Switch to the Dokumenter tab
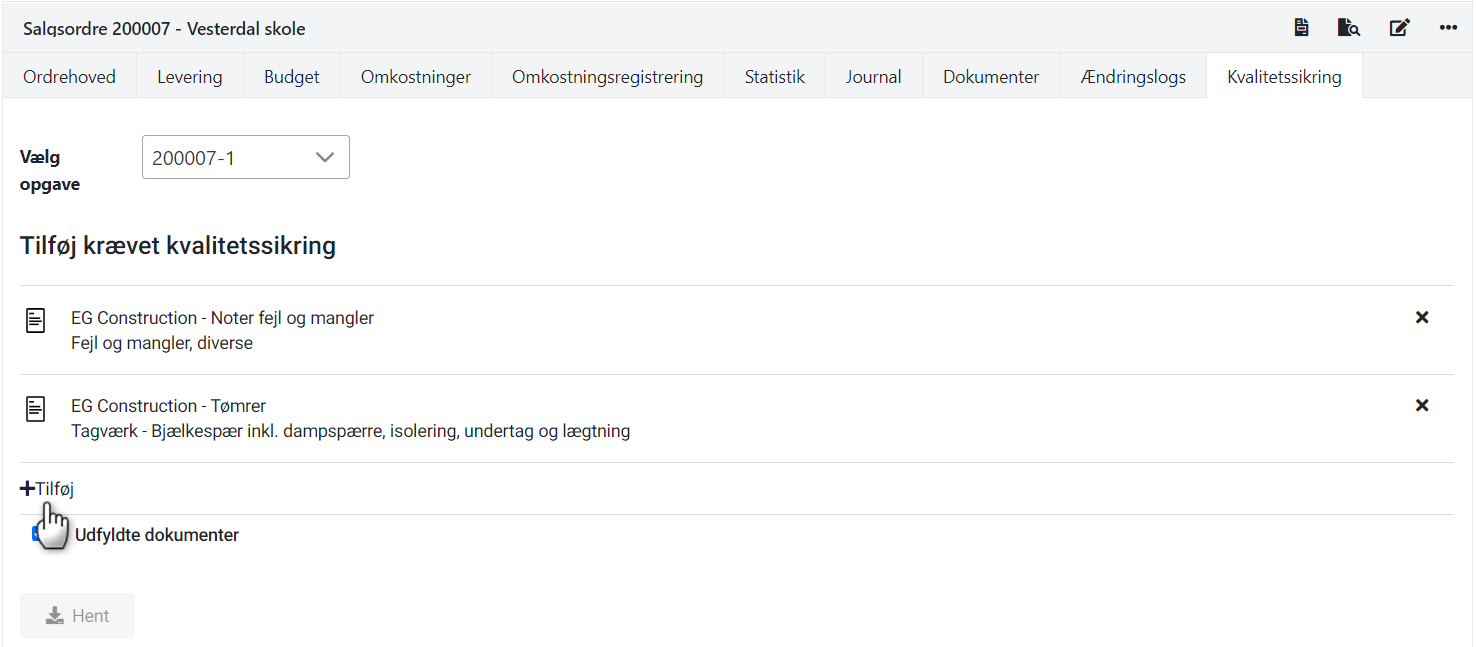Screen dimensions: 1476x647 [x=990, y=77]
